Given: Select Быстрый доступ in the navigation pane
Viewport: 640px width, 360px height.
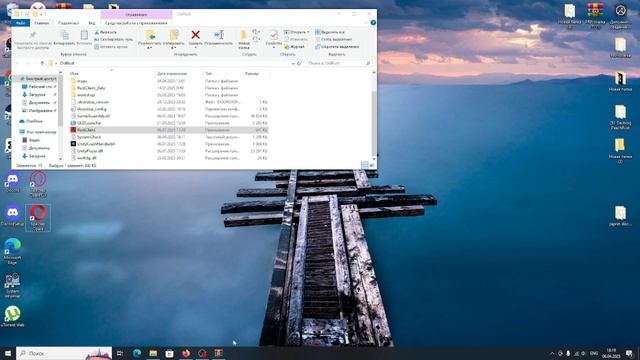Looking at the screenshot, I should pyautogui.click(x=38, y=78).
